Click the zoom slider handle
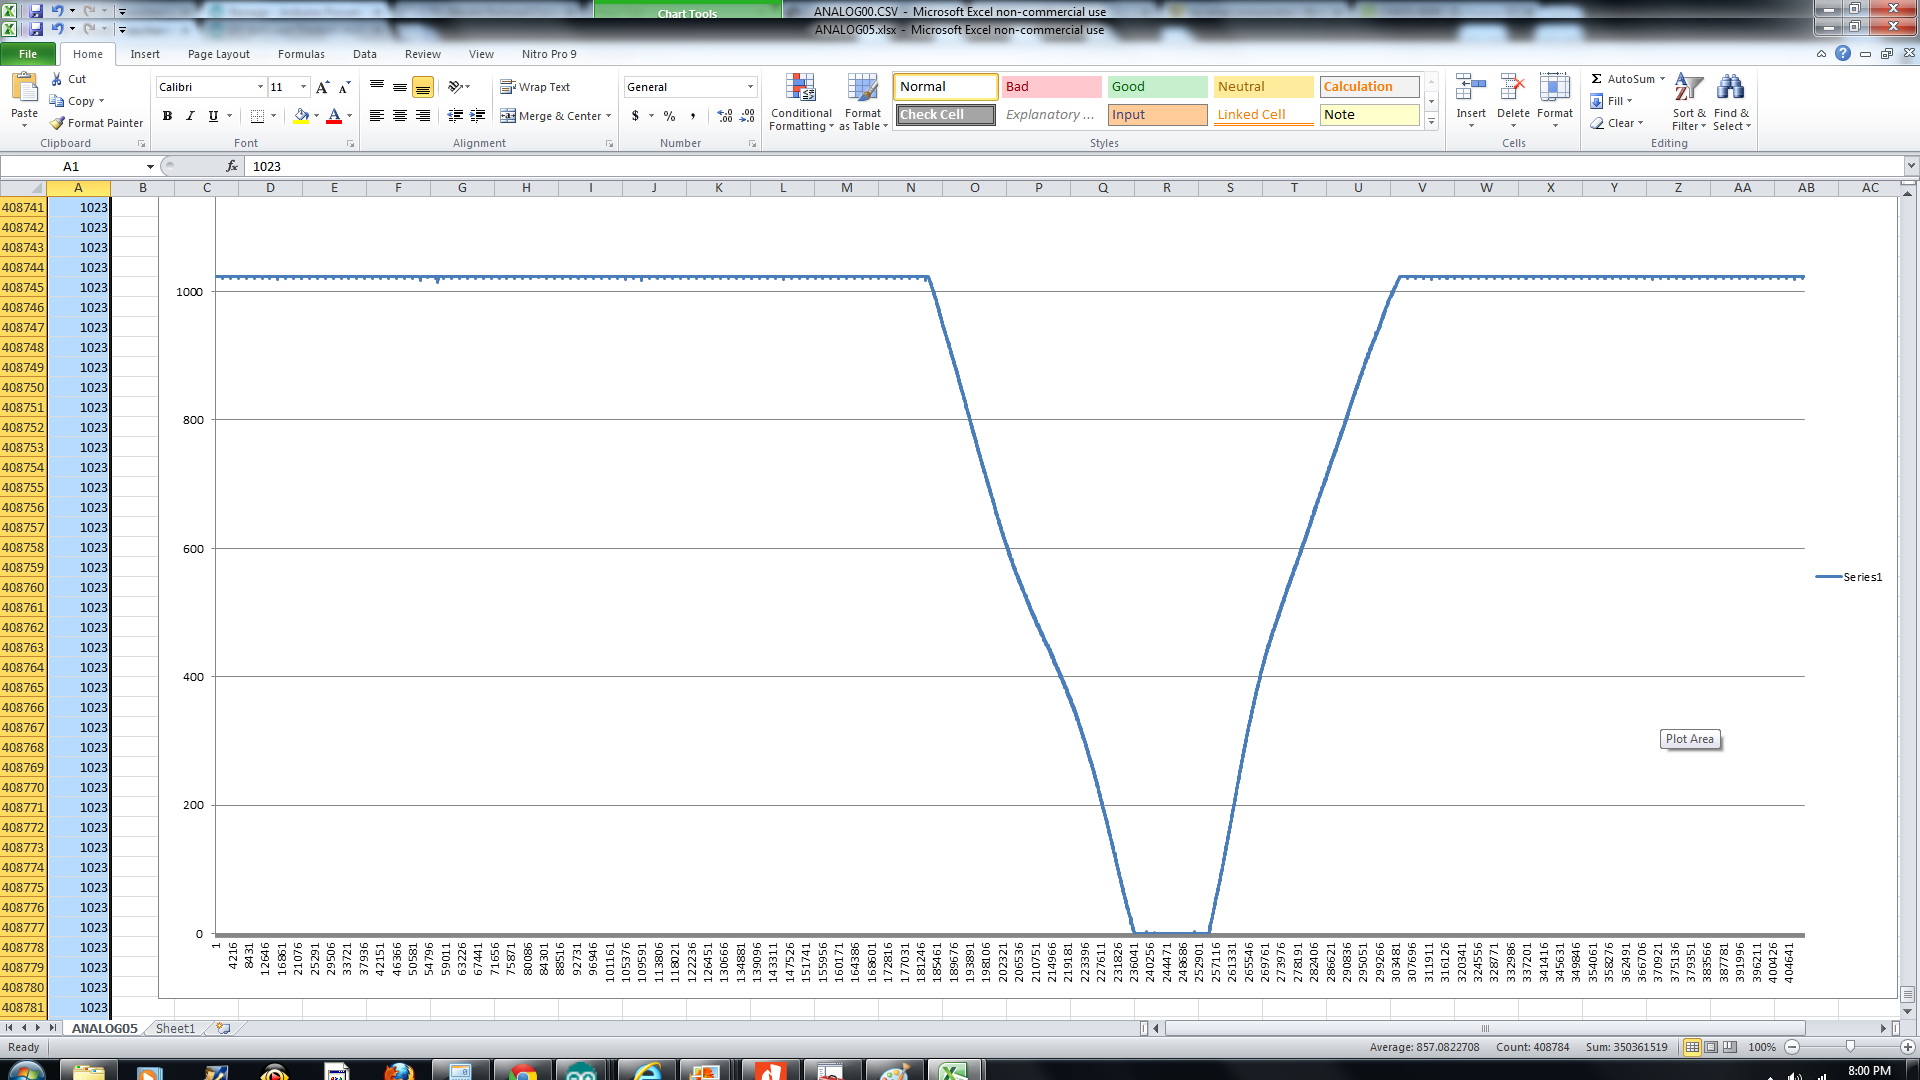Screen dimensions: 1920x1080 click(1850, 1047)
